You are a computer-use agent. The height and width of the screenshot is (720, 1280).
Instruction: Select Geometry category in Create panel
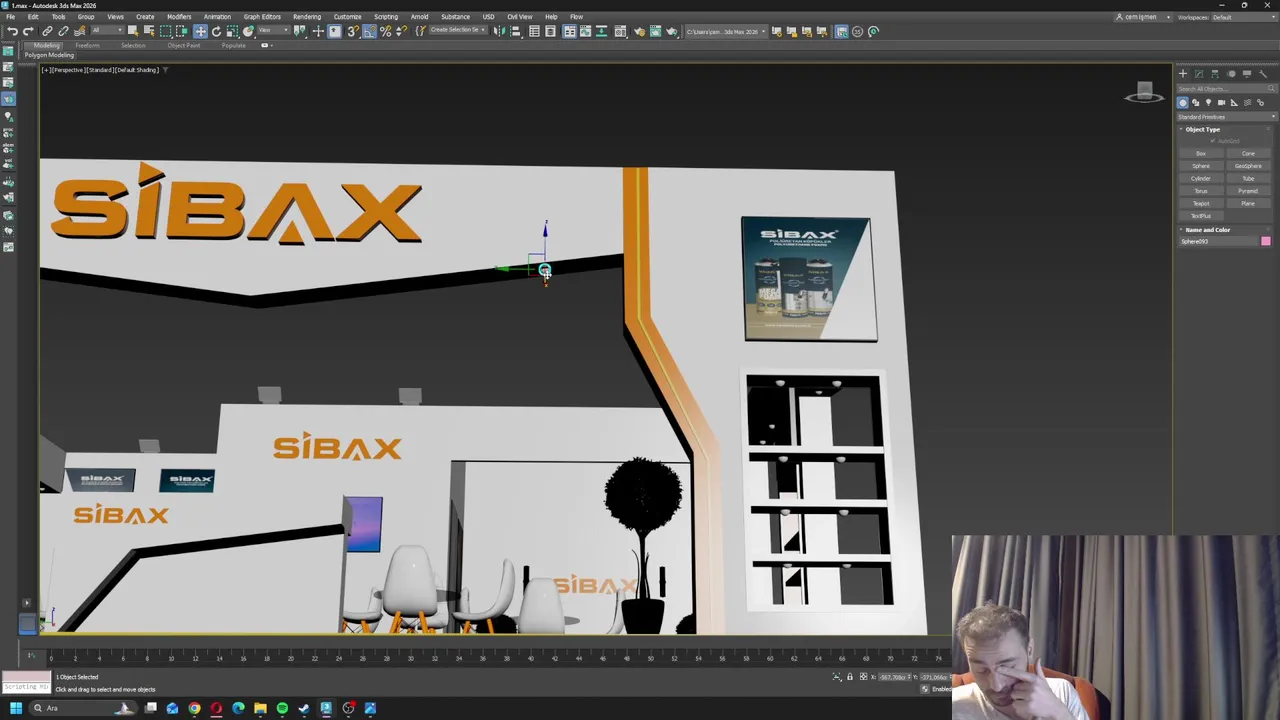1183,102
